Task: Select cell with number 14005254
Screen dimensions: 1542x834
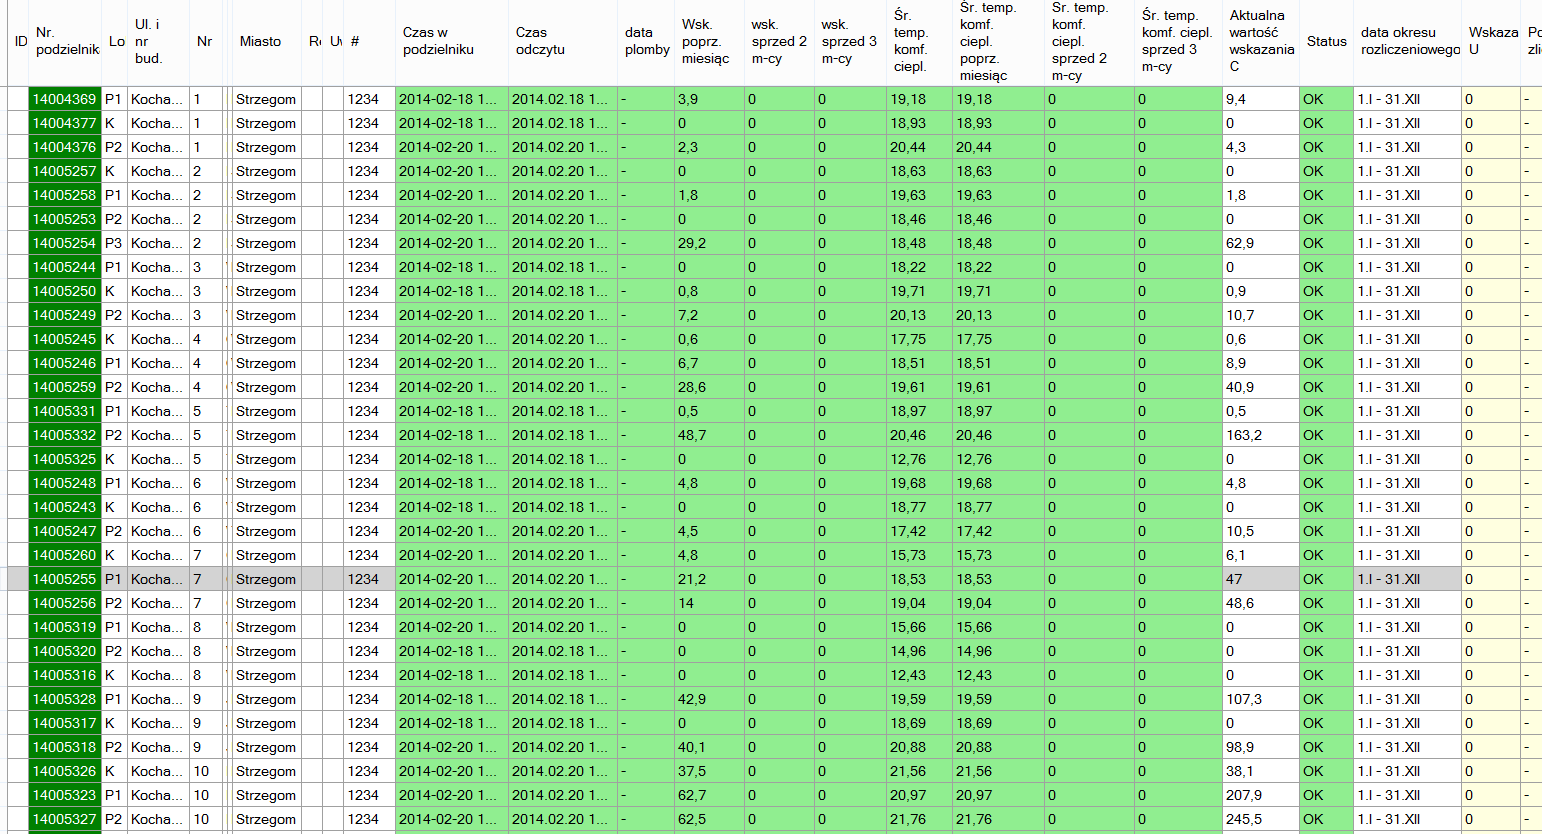Action: click(65, 243)
